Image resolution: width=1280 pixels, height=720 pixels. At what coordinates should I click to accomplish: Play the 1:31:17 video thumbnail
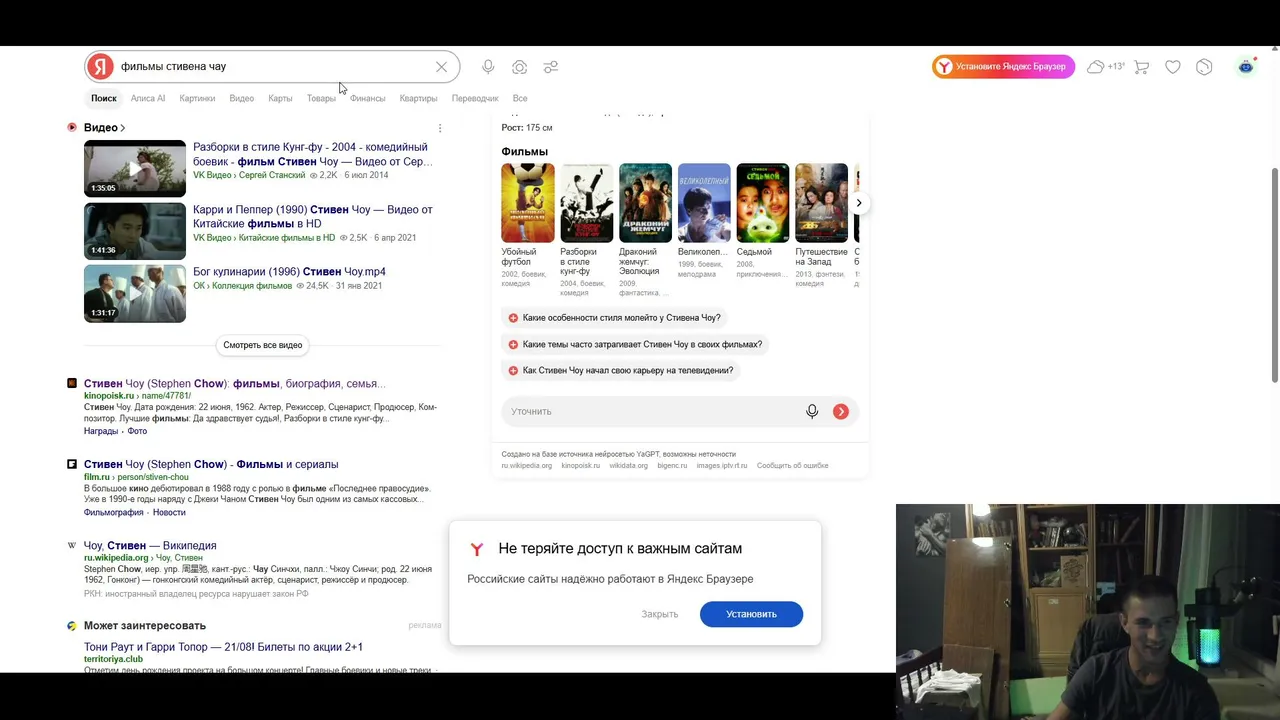[135, 293]
